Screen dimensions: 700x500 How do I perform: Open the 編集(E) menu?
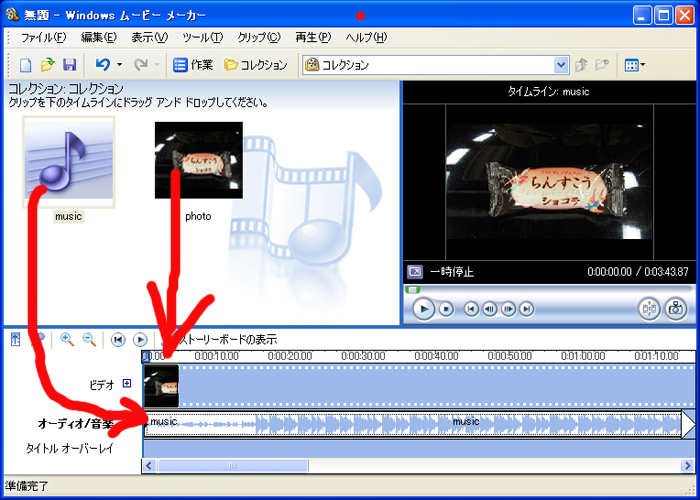99,38
